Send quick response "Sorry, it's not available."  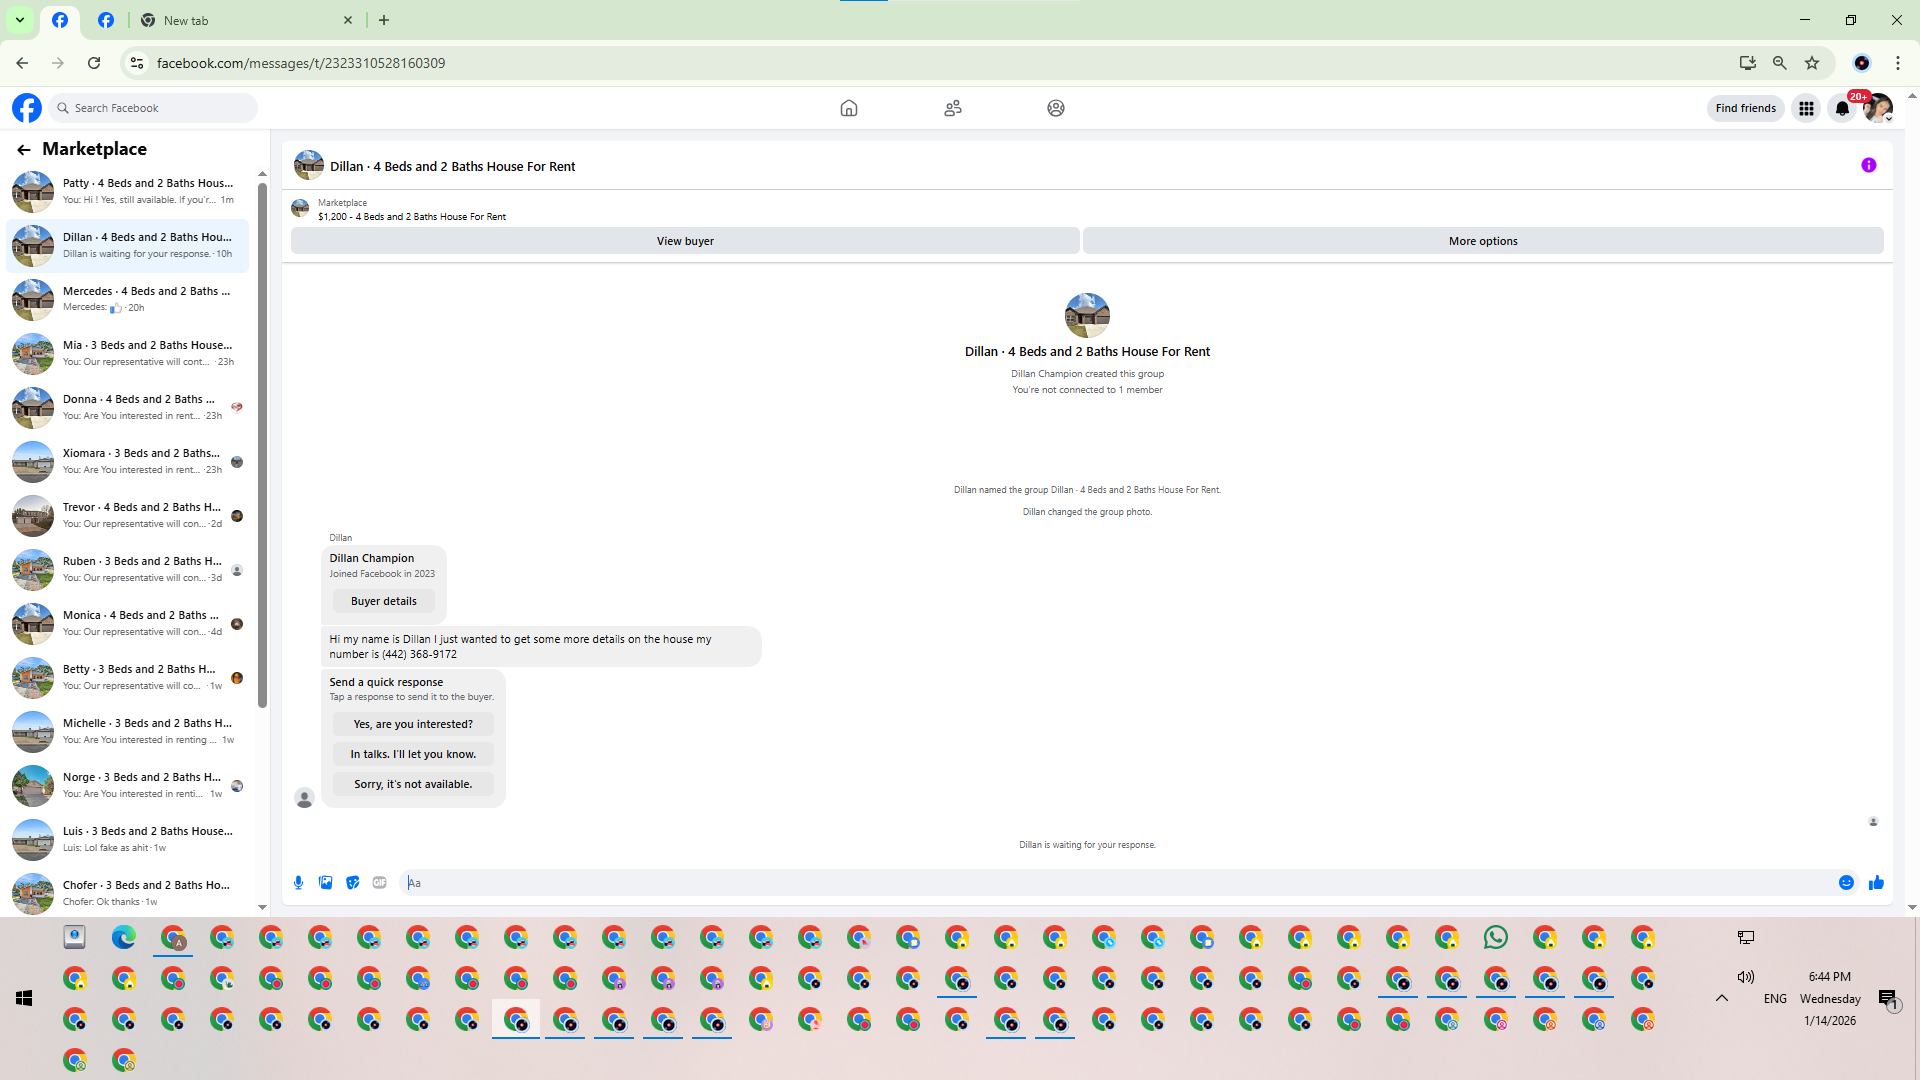pos(413,784)
